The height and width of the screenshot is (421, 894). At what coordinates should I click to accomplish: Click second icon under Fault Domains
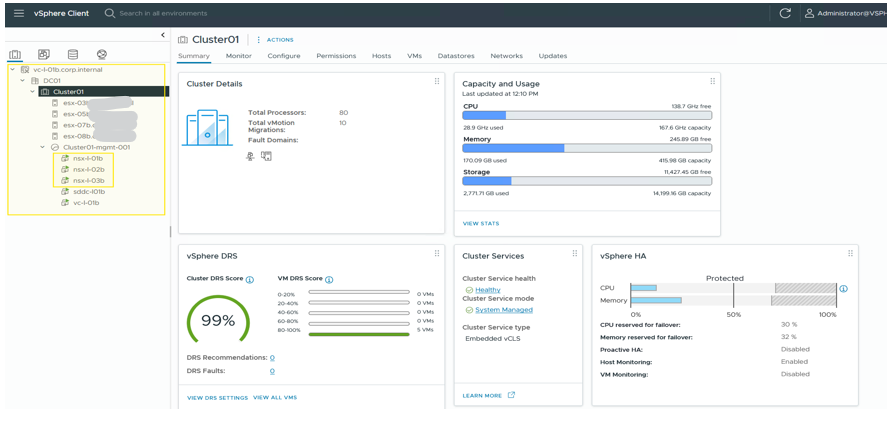pyautogui.click(x=266, y=156)
